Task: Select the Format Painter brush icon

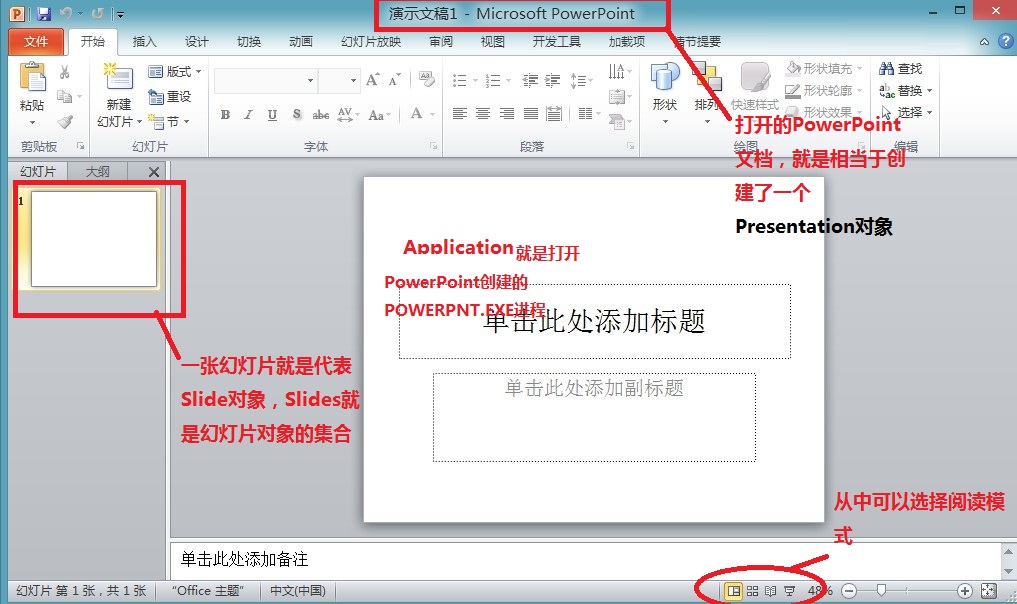Action: (x=64, y=121)
